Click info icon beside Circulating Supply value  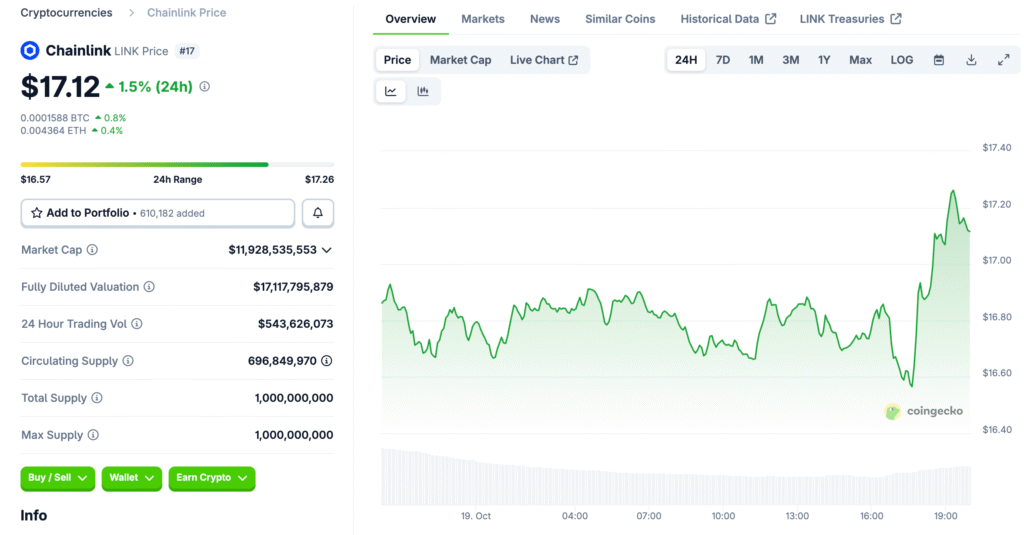coord(327,361)
